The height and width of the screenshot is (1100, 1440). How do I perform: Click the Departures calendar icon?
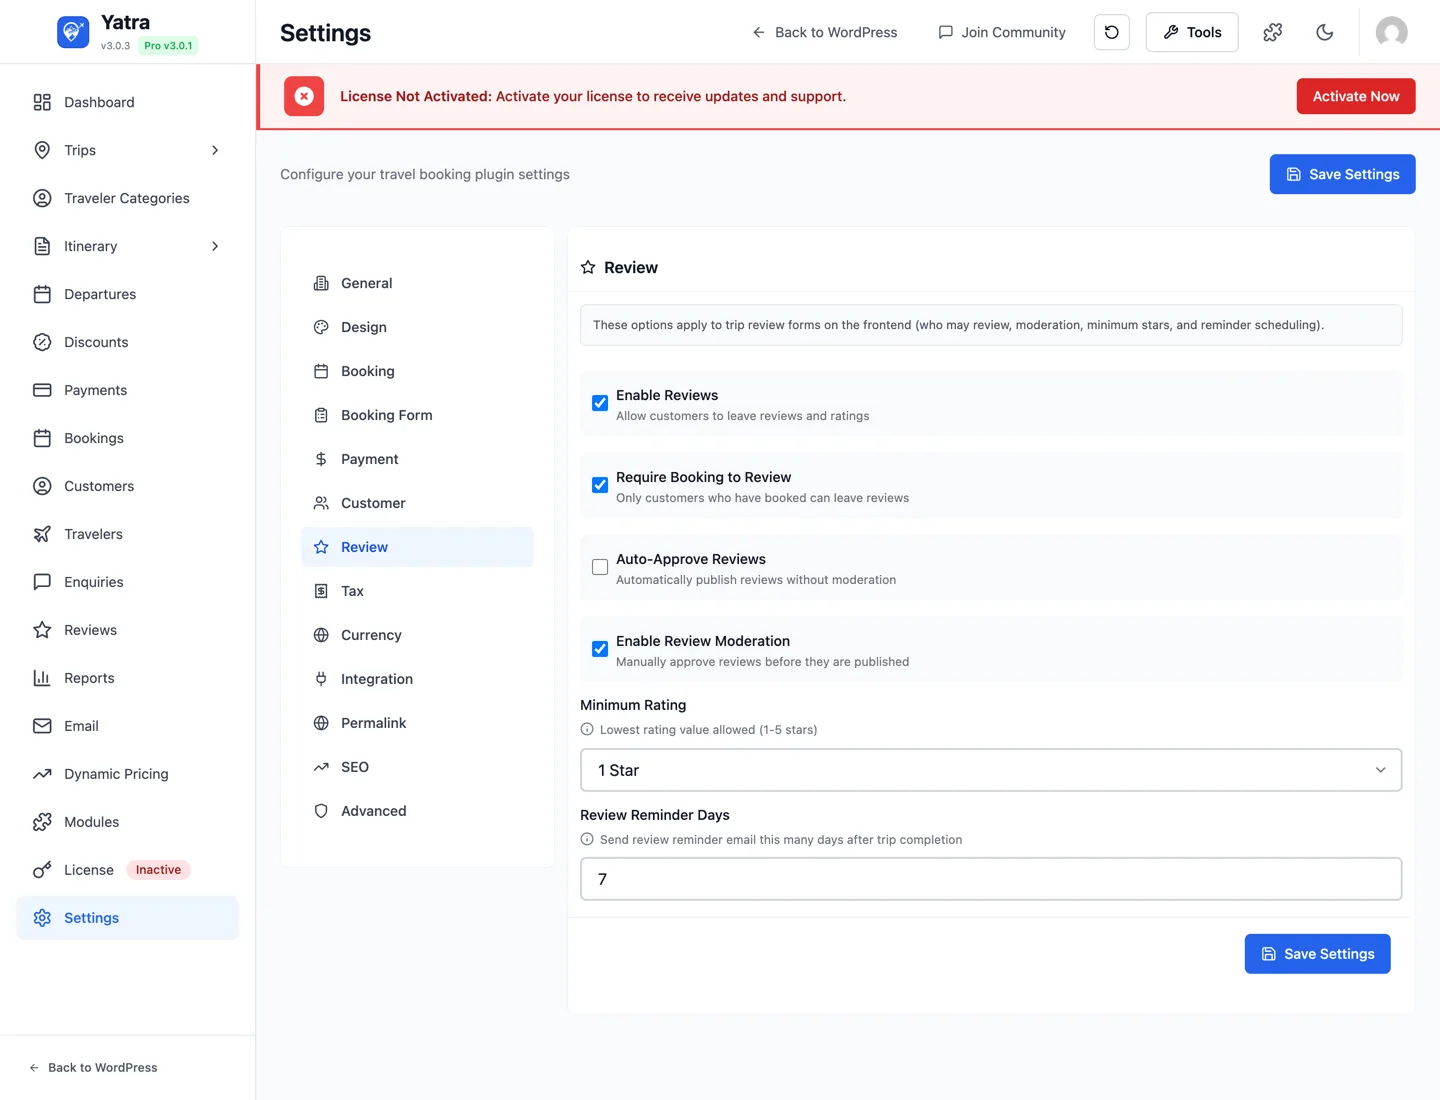pos(42,294)
